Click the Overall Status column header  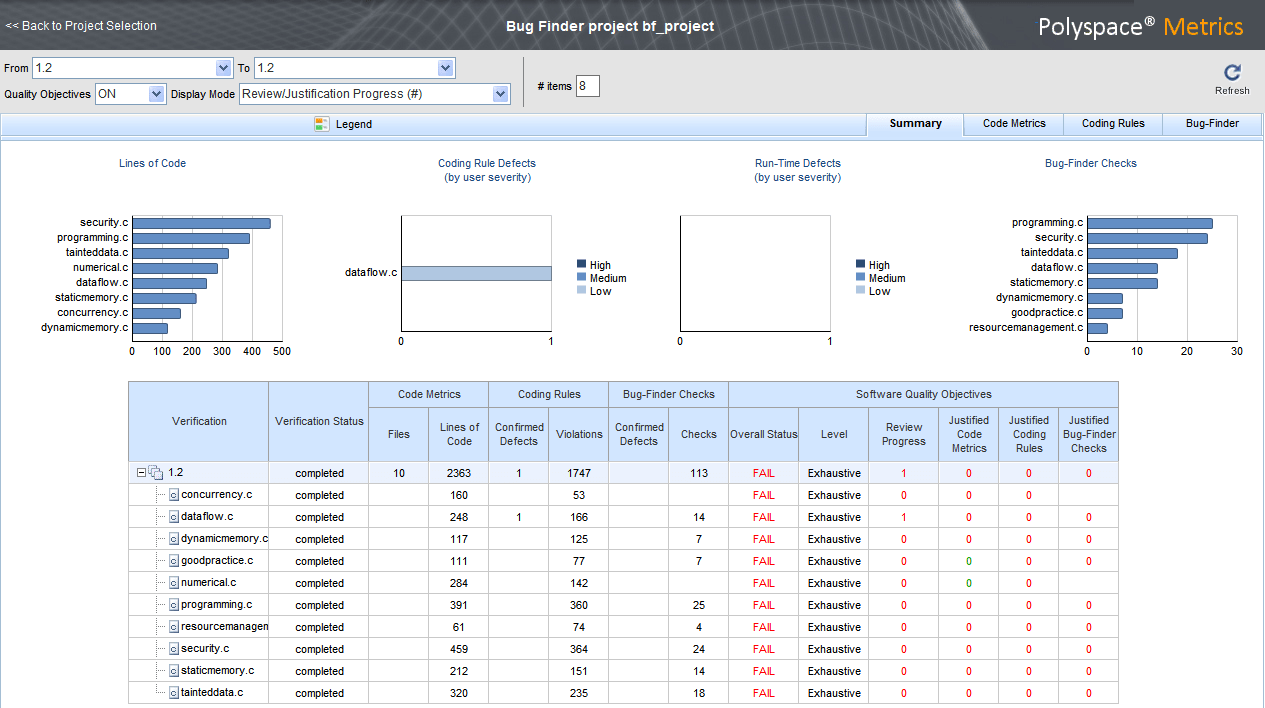pyautogui.click(x=764, y=434)
